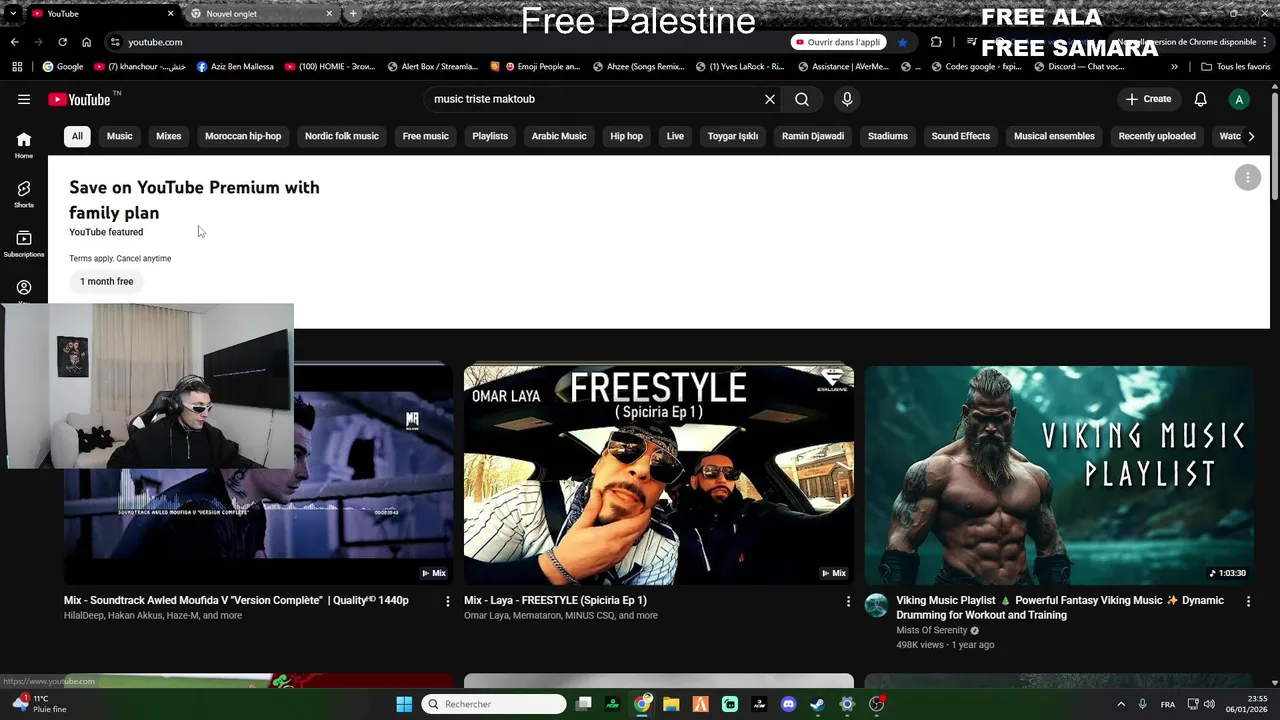
Task: Open OBS Studio from the taskbar
Action: coord(876,704)
